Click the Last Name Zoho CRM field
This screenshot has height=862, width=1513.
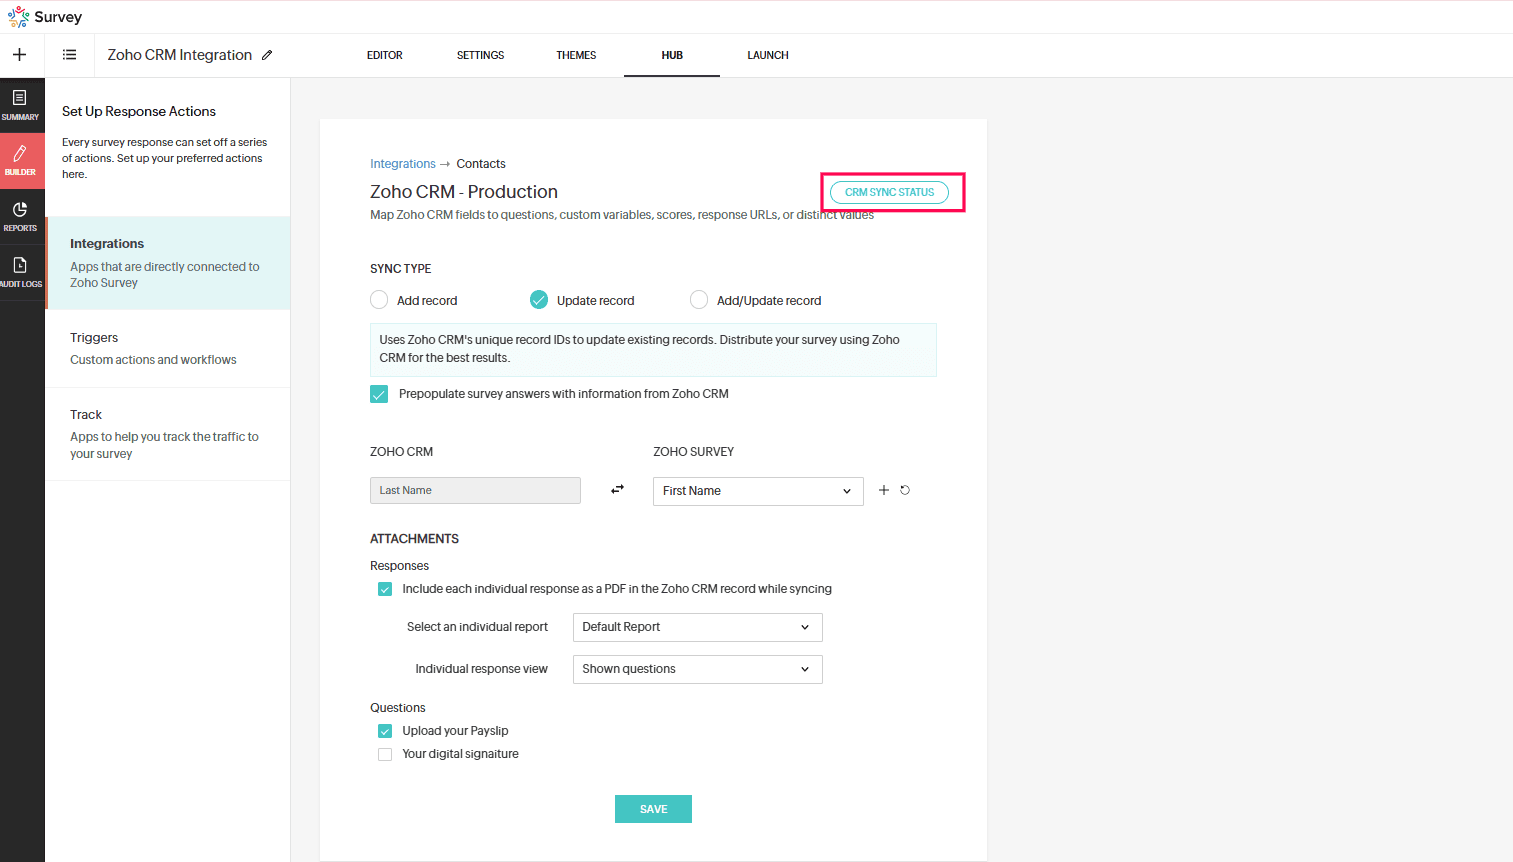tap(475, 490)
